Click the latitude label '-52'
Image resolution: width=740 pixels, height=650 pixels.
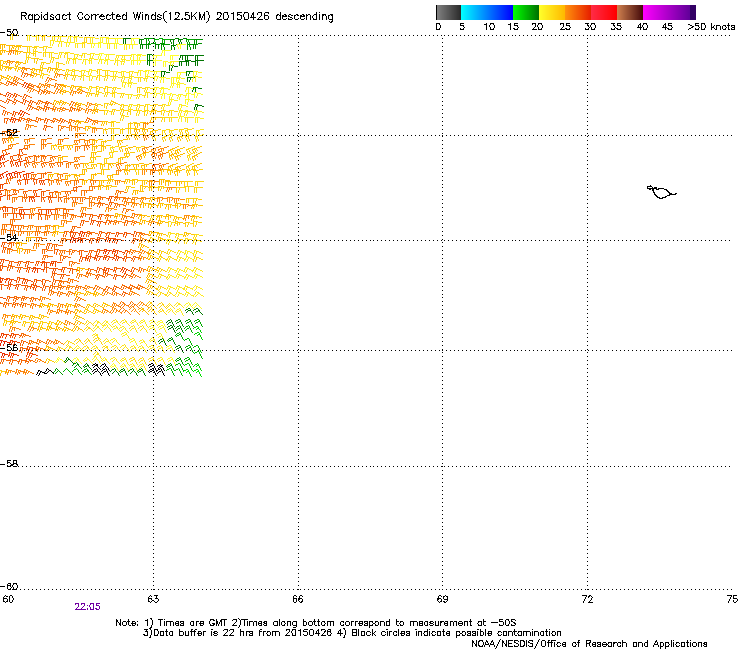9,133
